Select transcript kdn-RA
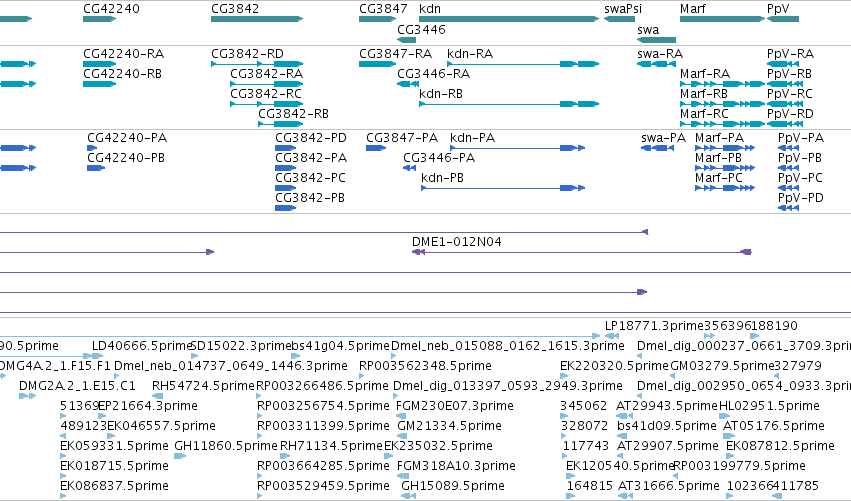This screenshot has width=851, height=501. pos(523,64)
